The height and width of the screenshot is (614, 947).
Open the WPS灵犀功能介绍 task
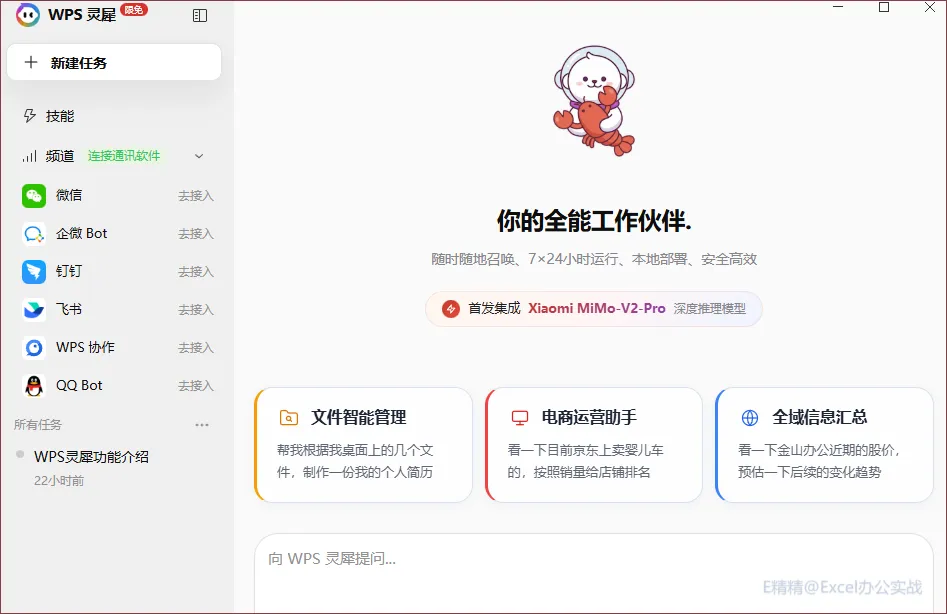tap(91, 456)
